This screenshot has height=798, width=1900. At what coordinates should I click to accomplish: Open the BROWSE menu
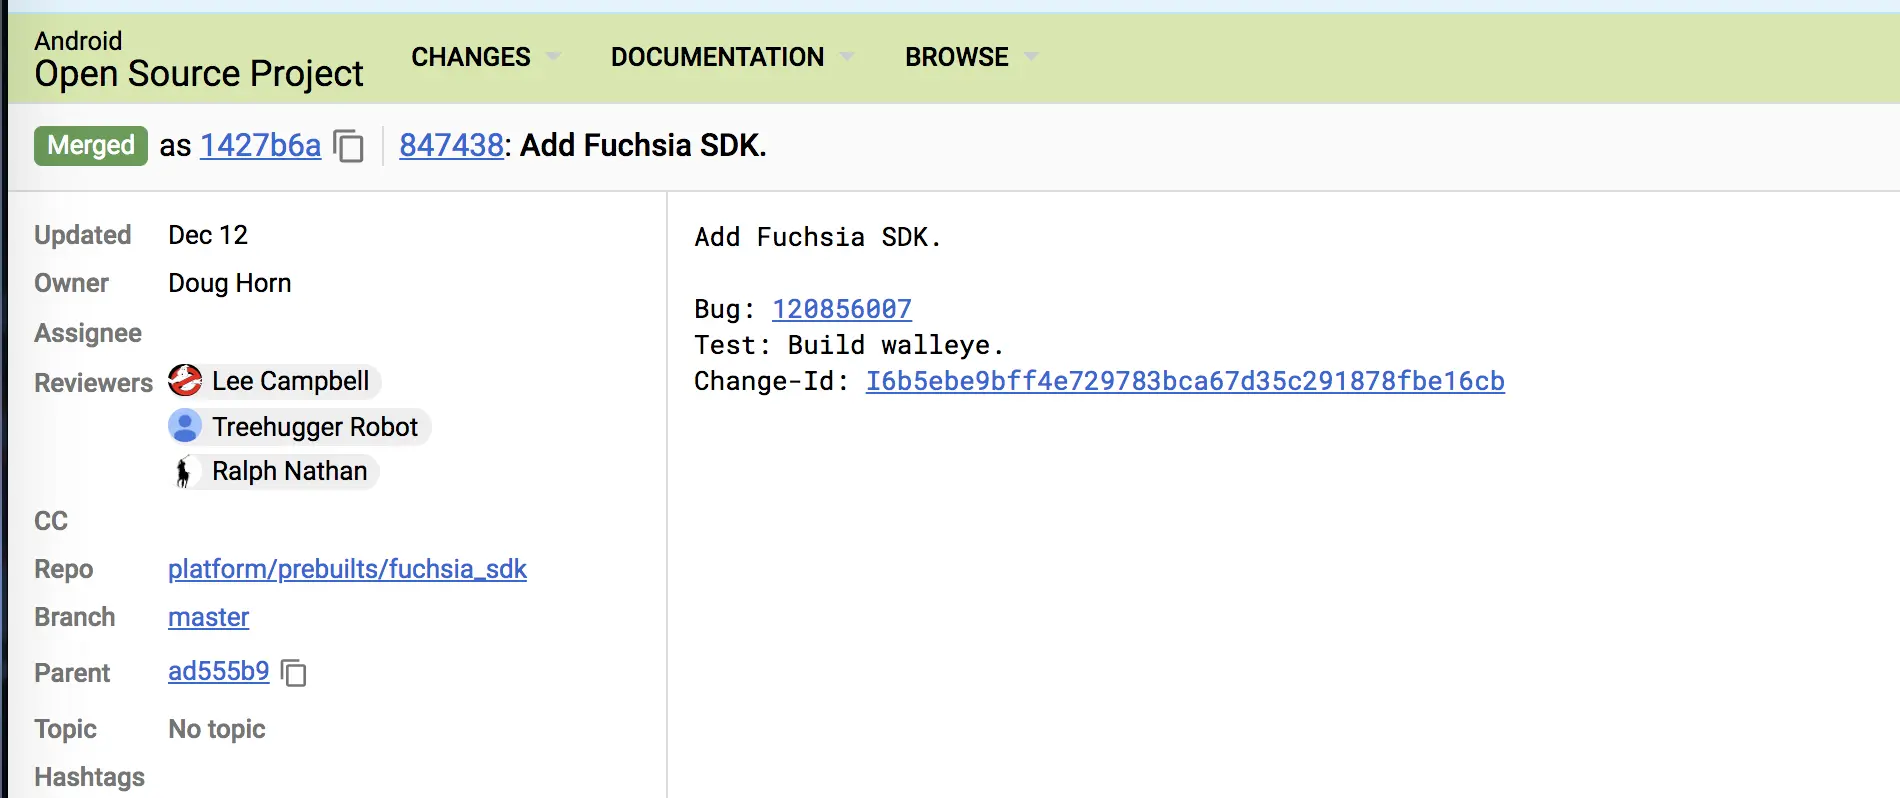click(956, 57)
